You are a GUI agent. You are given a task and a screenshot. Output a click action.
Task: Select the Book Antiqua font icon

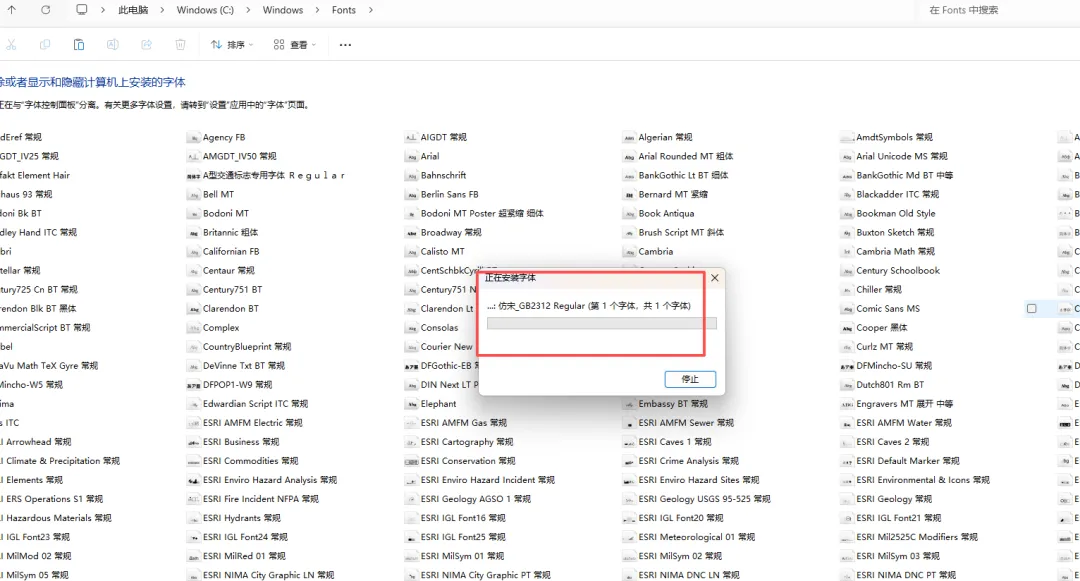click(629, 214)
